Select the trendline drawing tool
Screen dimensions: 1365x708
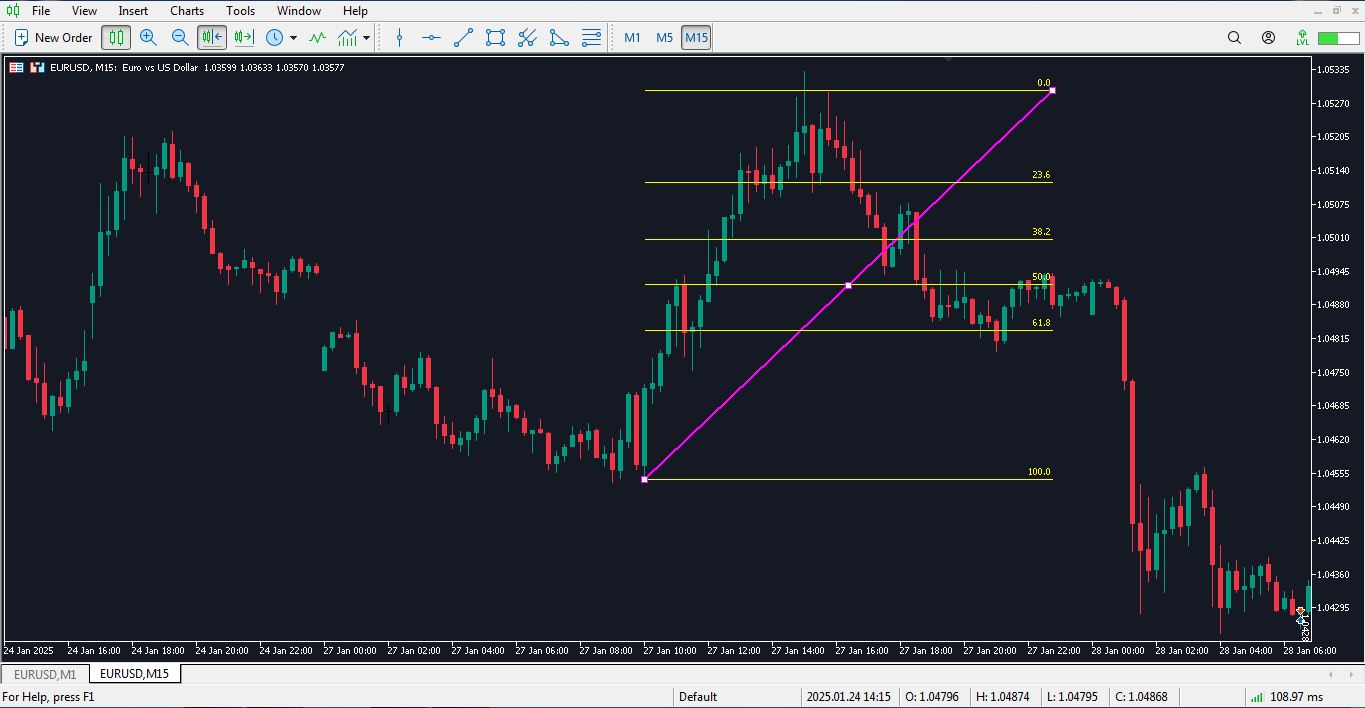point(463,38)
